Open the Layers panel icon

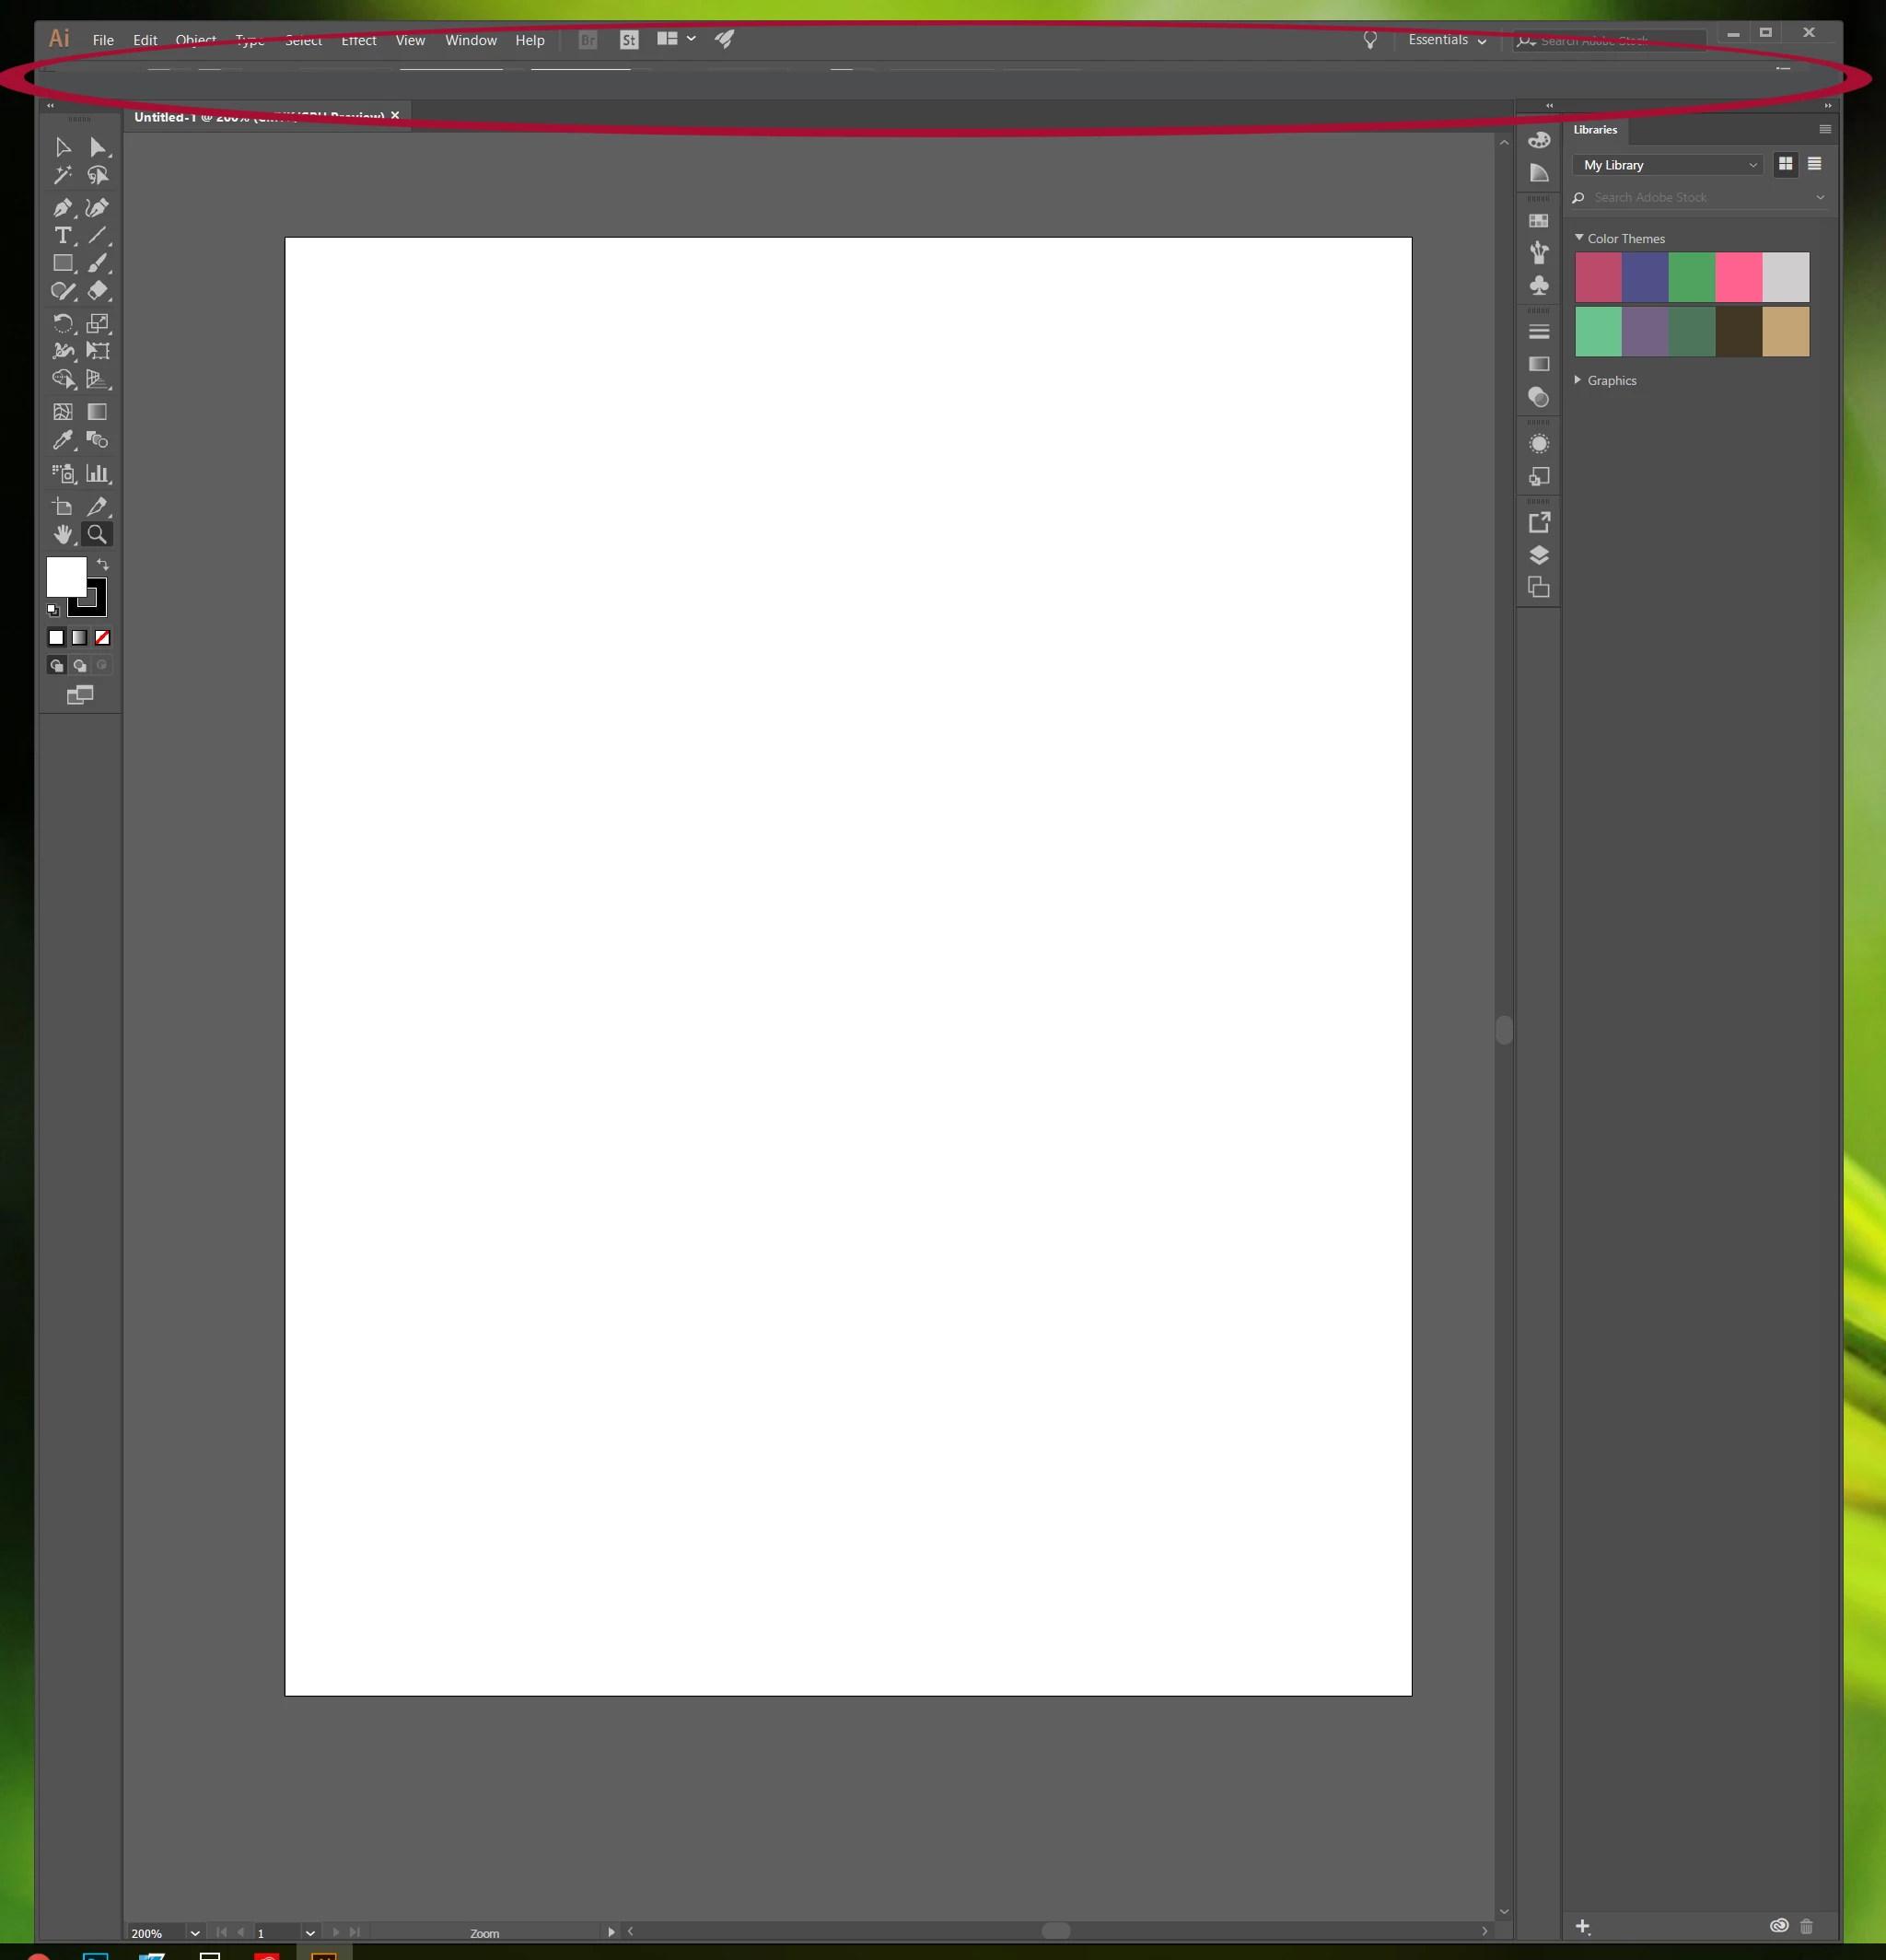tap(1539, 555)
